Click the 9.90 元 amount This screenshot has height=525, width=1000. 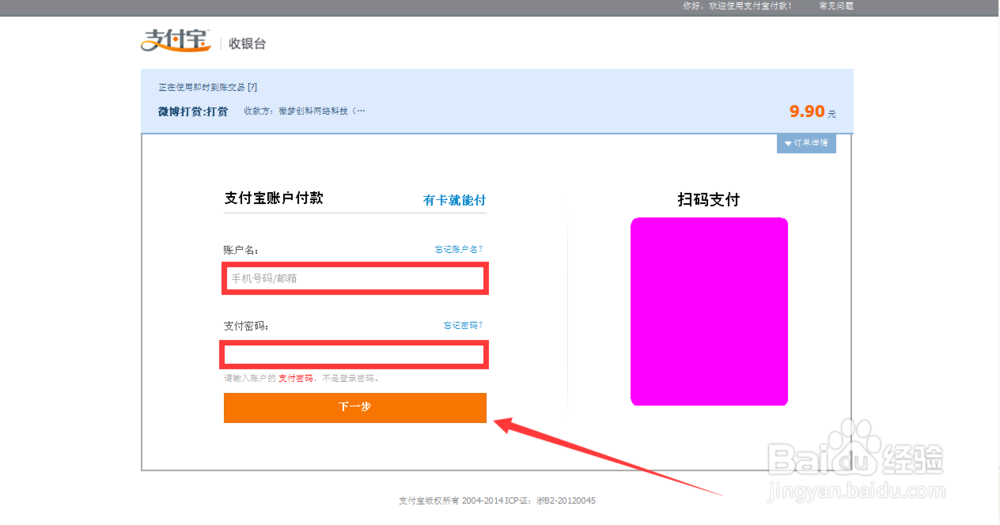[812, 112]
